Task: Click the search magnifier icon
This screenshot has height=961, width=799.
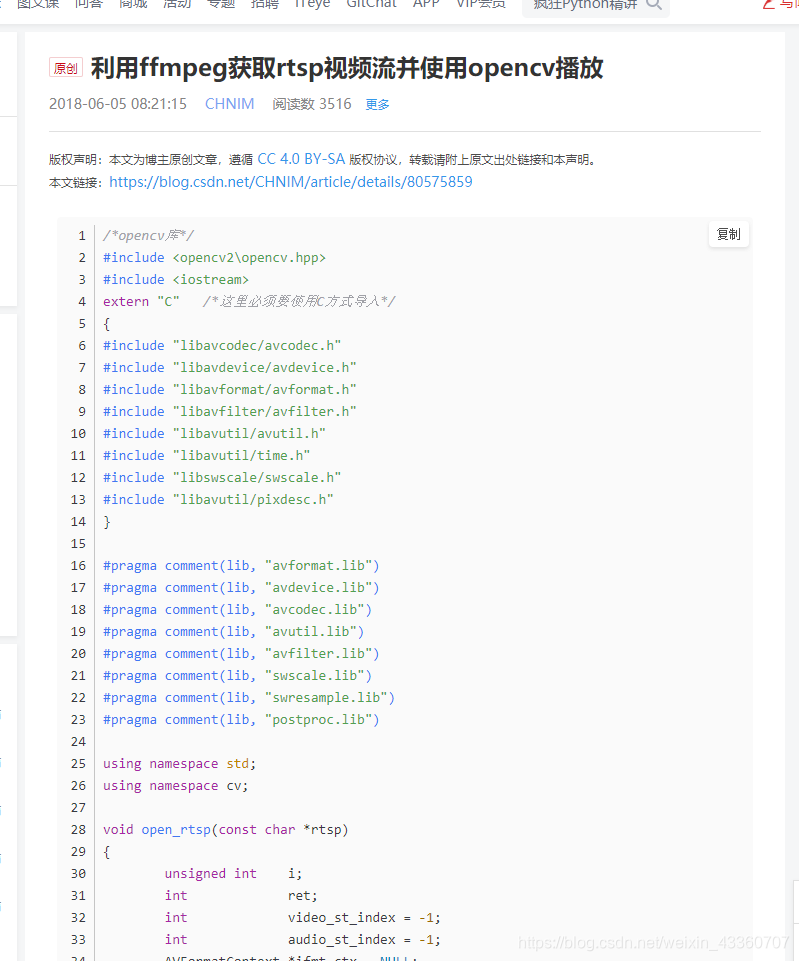Action: tap(654, 4)
